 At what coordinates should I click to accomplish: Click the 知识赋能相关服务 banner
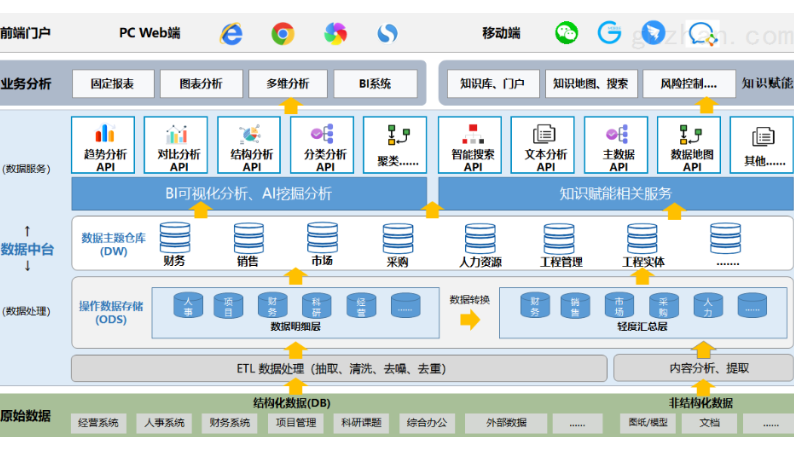(616, 193)
